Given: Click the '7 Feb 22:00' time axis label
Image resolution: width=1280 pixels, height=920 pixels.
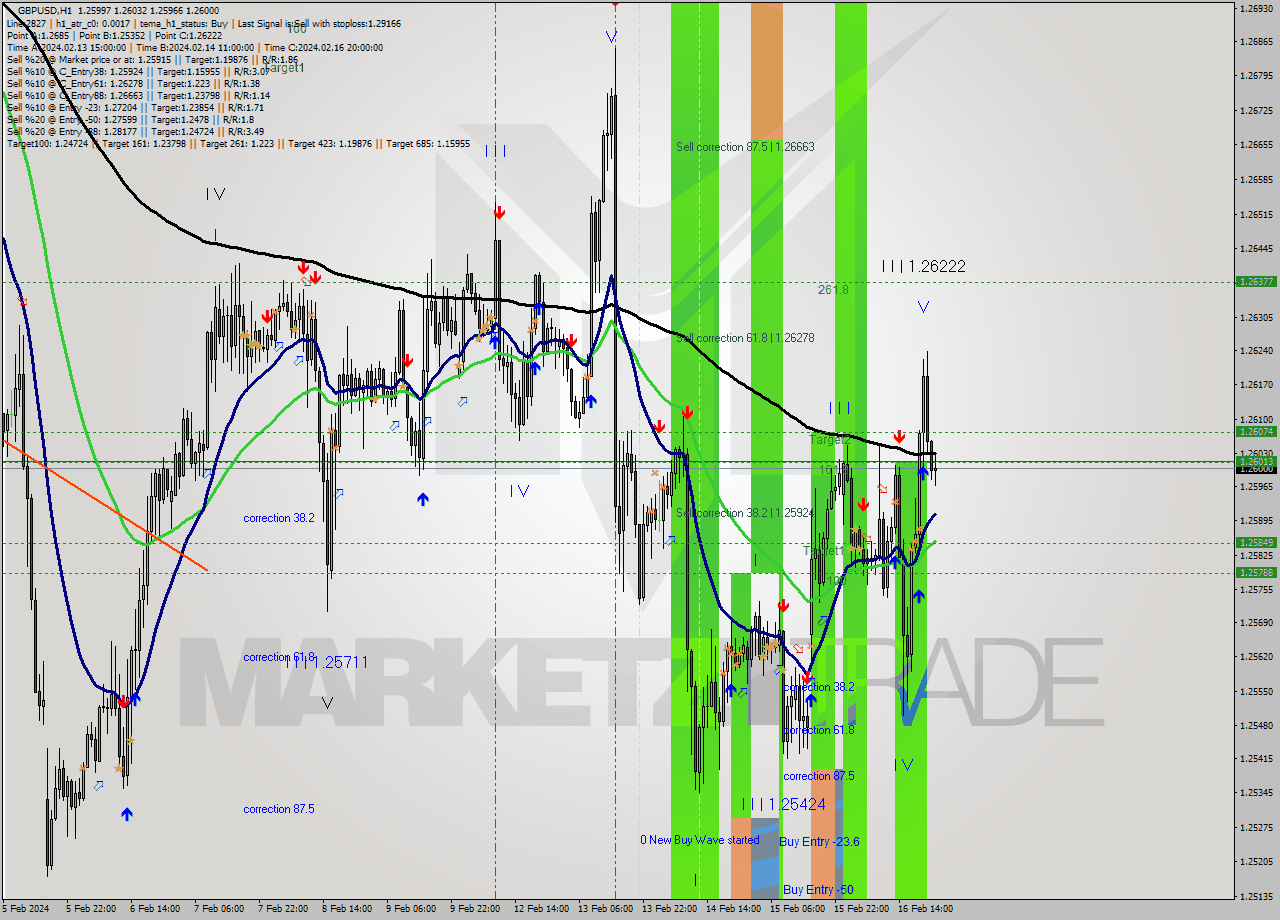Looking at the screenshot, I should [x=283, y=909].
